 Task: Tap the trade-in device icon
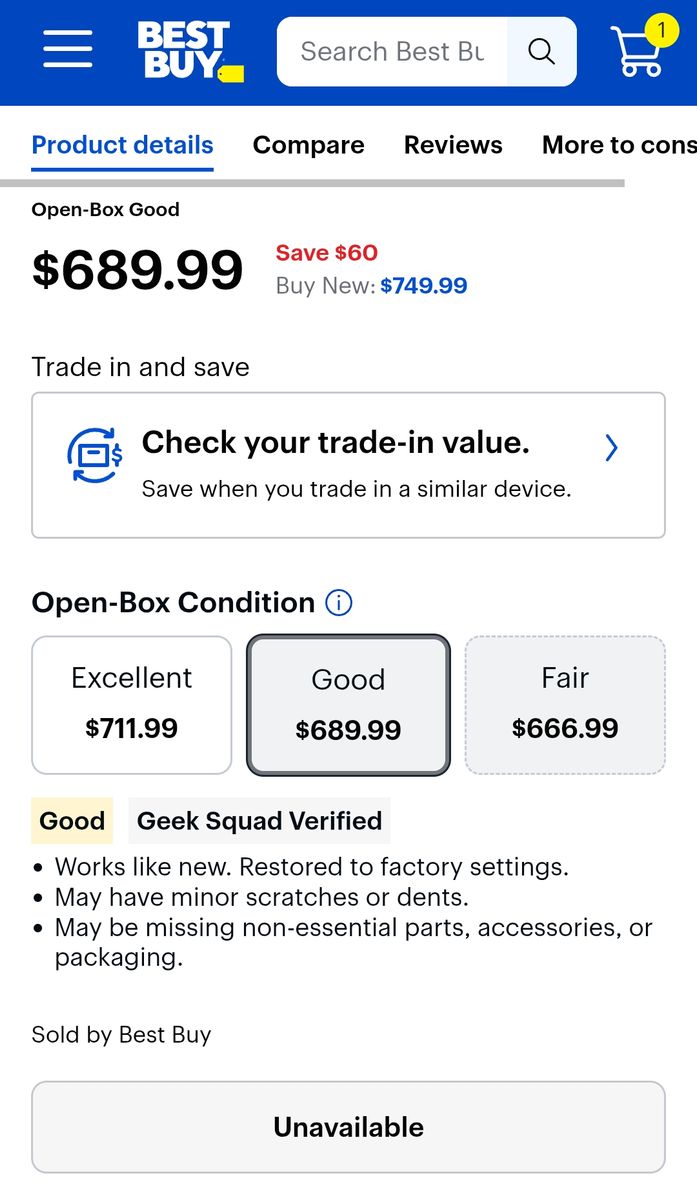tap(95, 455)
